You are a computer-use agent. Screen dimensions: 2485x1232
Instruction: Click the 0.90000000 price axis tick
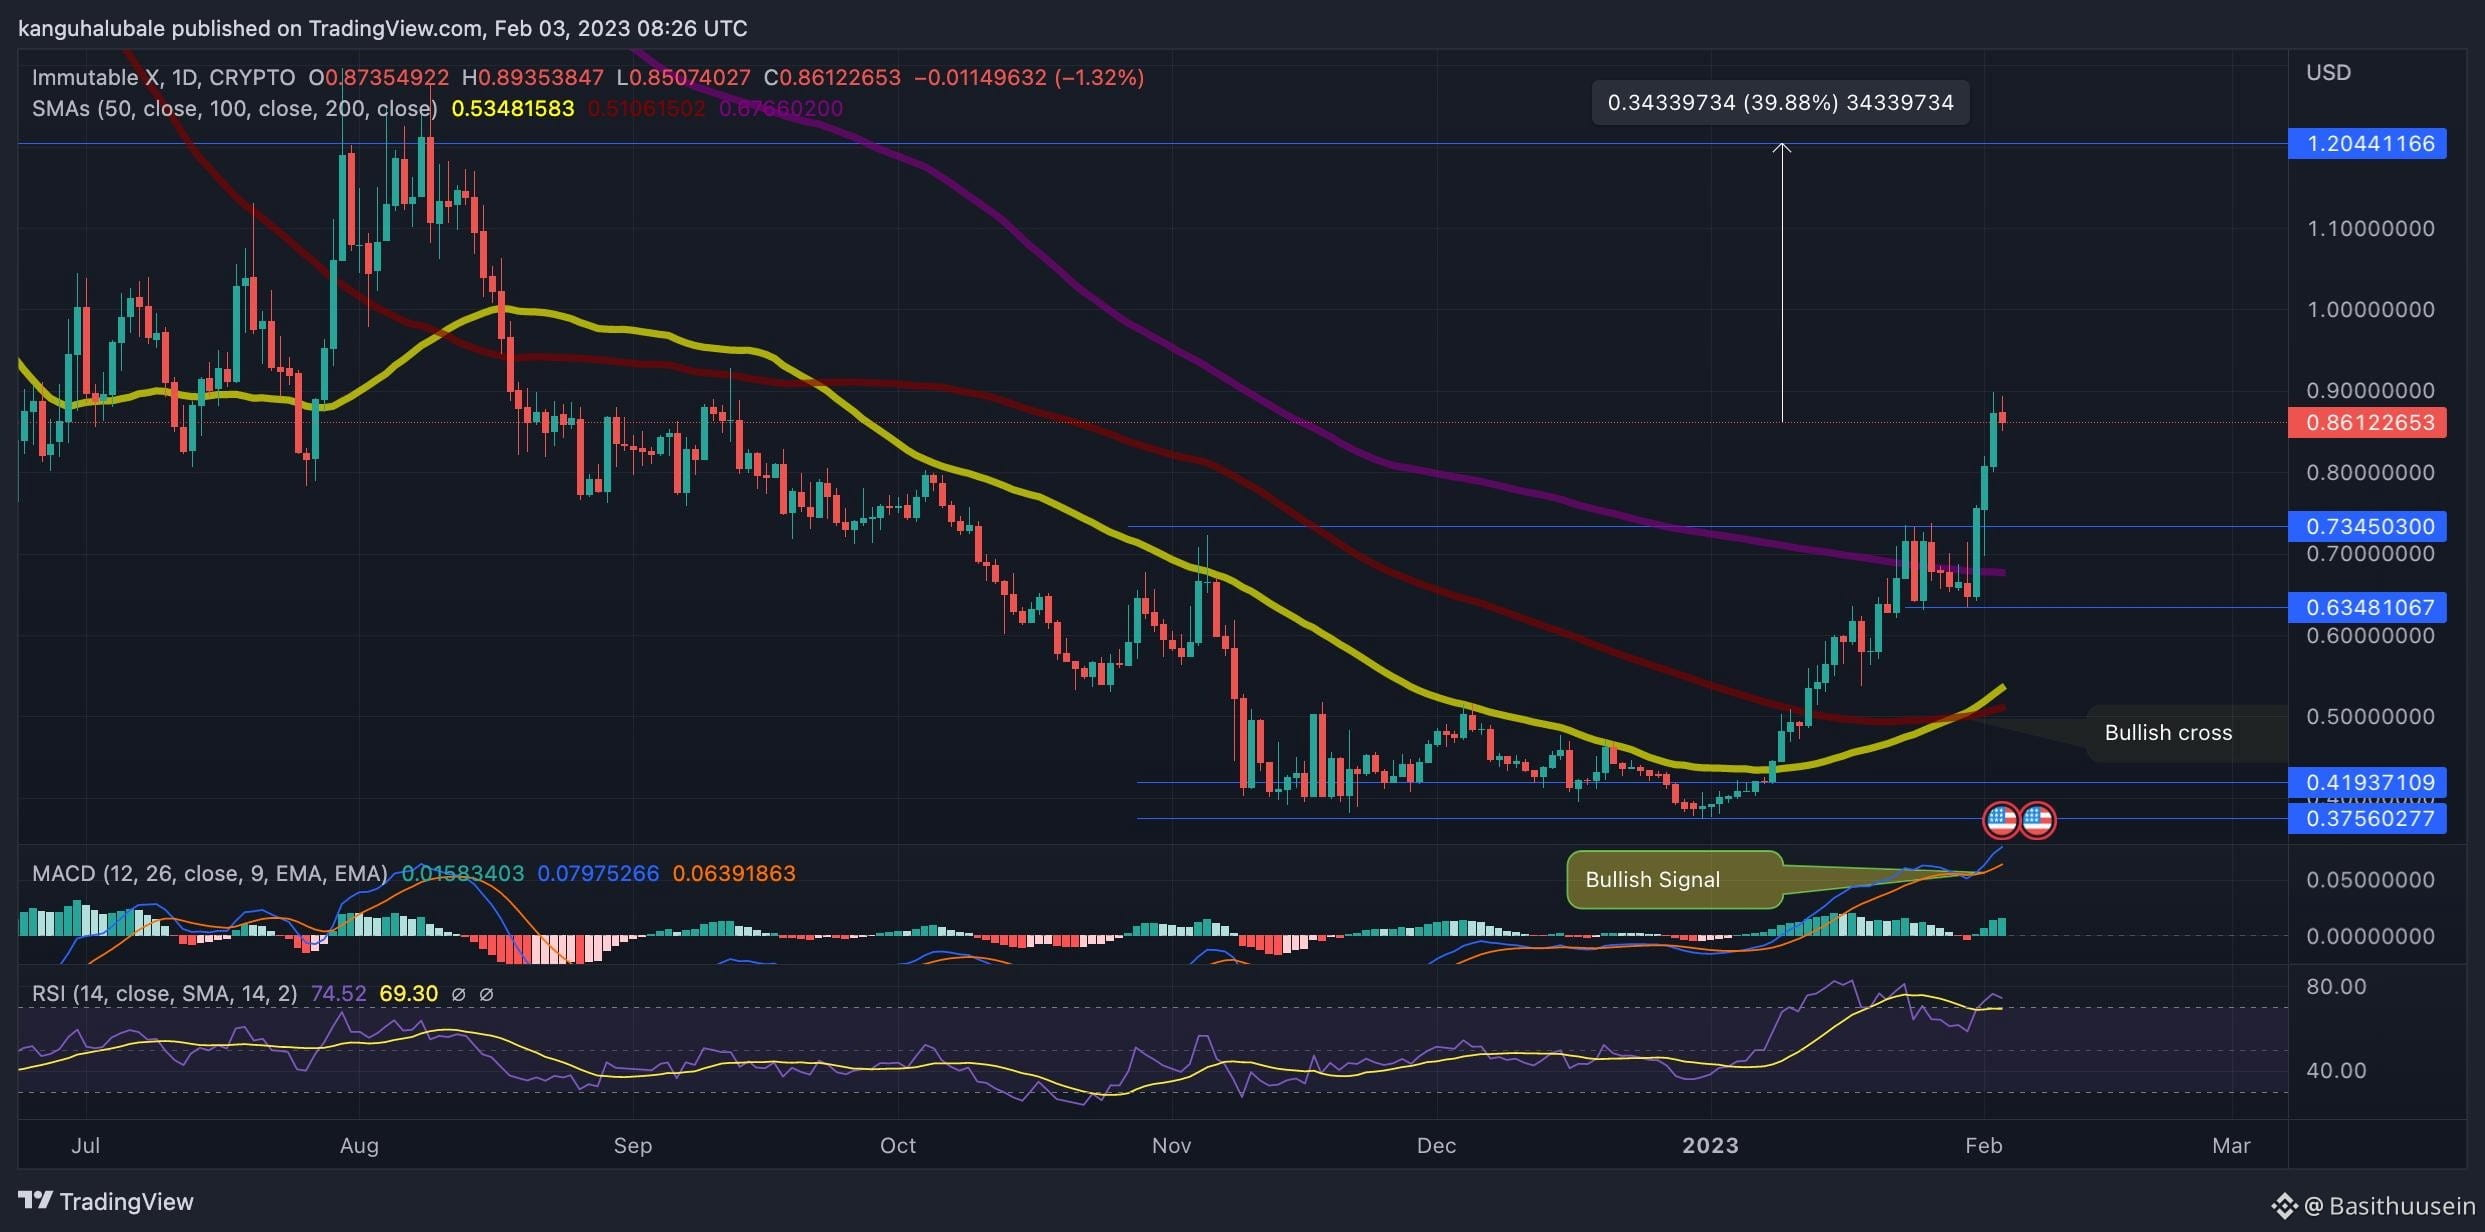pyautogui.click(x=2370, y=390)
